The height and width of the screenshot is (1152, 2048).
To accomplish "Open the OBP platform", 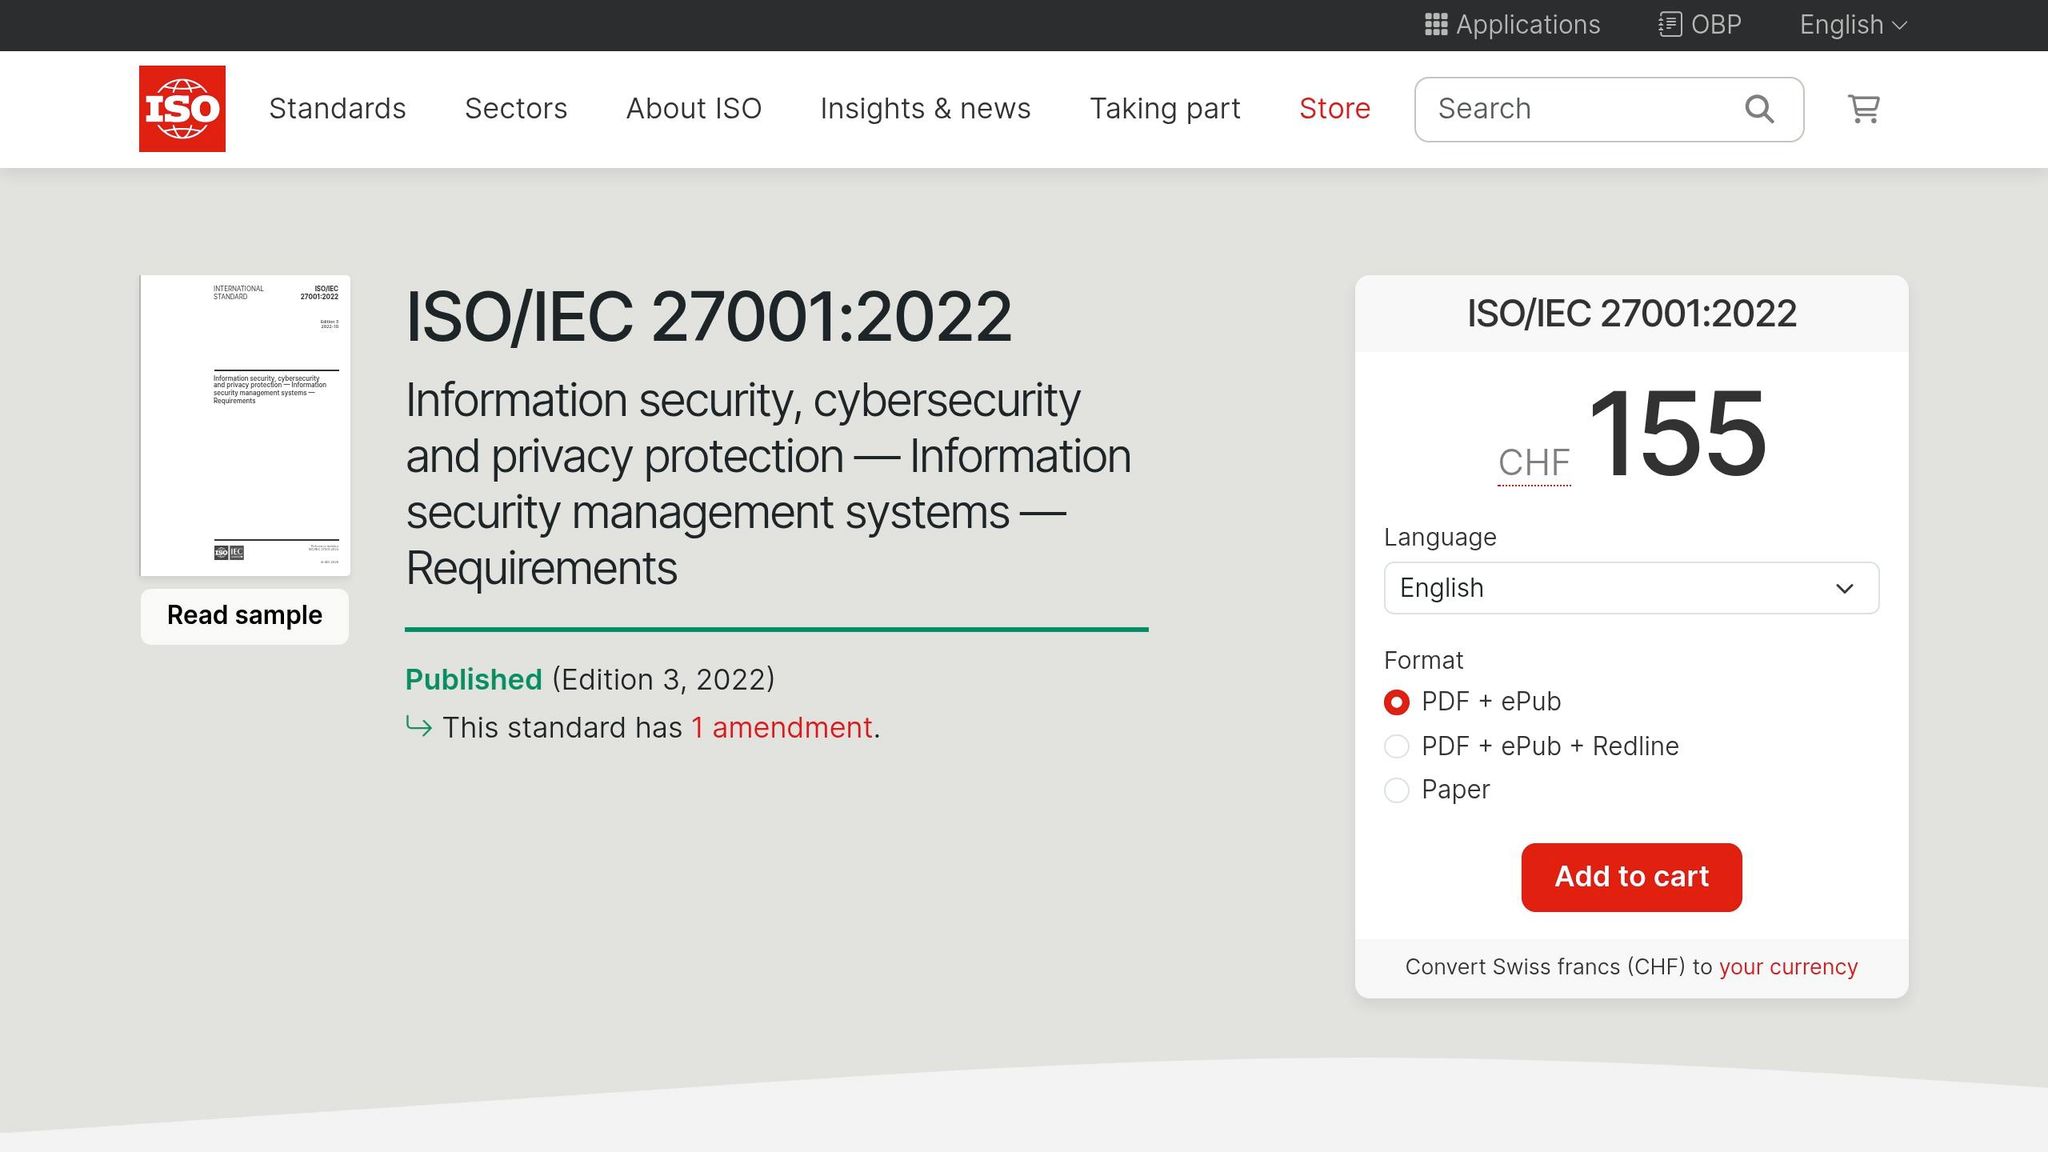I will pos(1699,24).
